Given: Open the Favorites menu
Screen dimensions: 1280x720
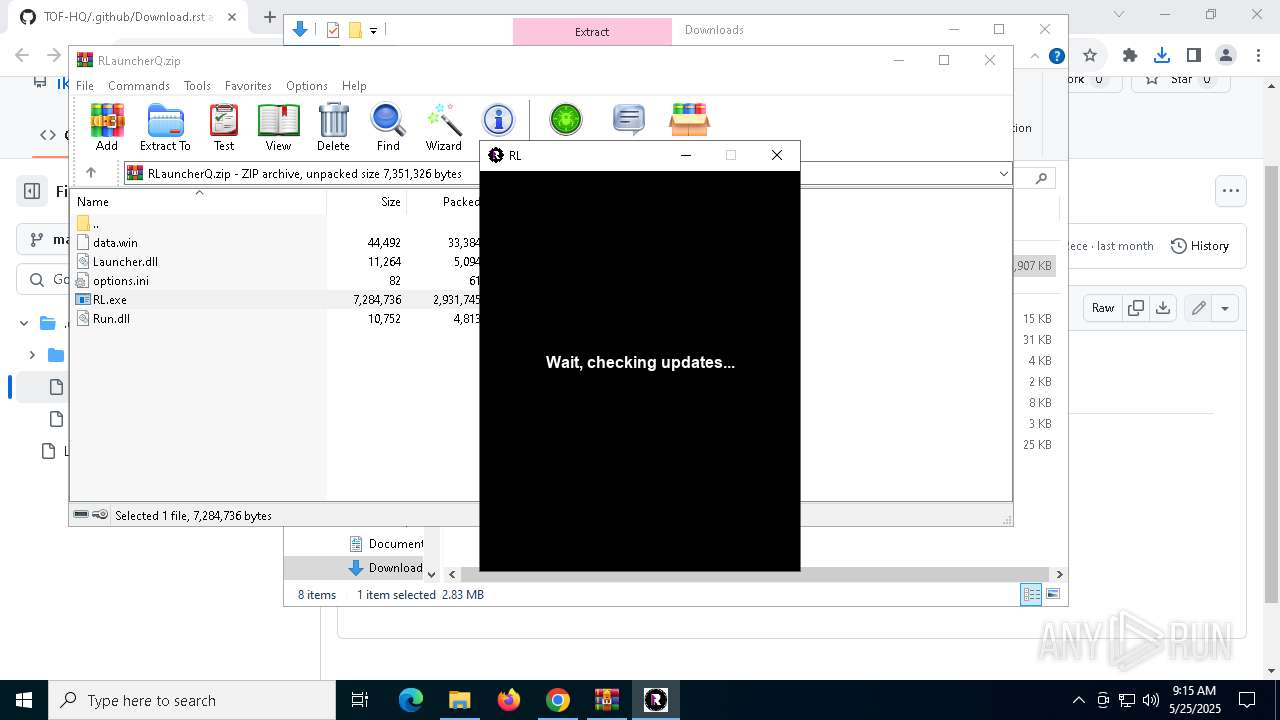Looking at the screenshot, I should pos(248,86).
